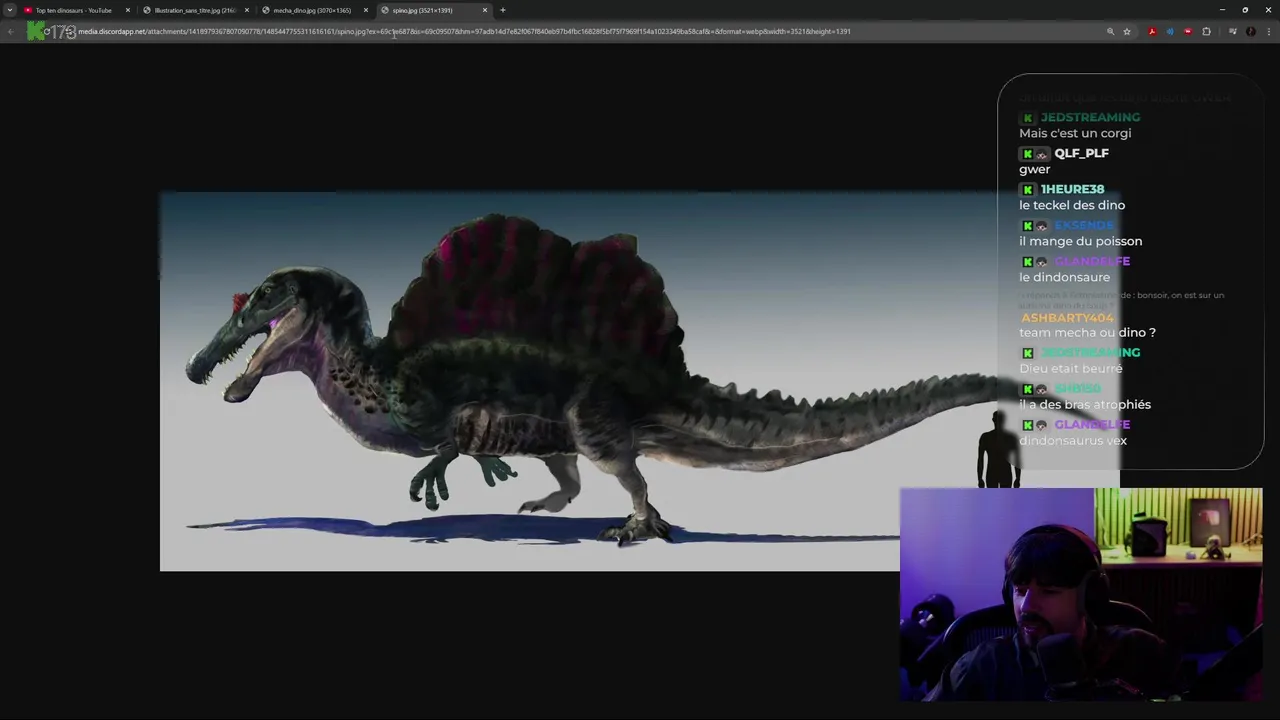Open the browser profile avatar
The height and width of the screenshot is (720, 1280).
pos(1250,31)
